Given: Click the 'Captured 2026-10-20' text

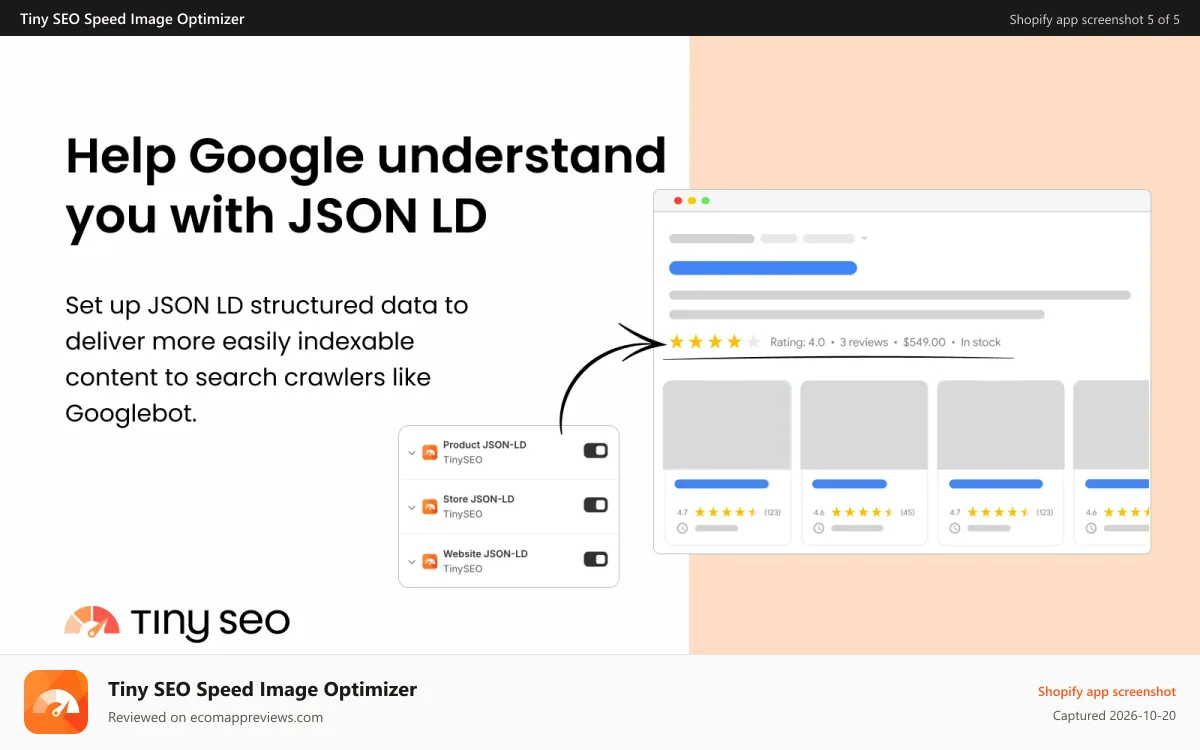Looking at the screenshot, I should click(1114, 716).
